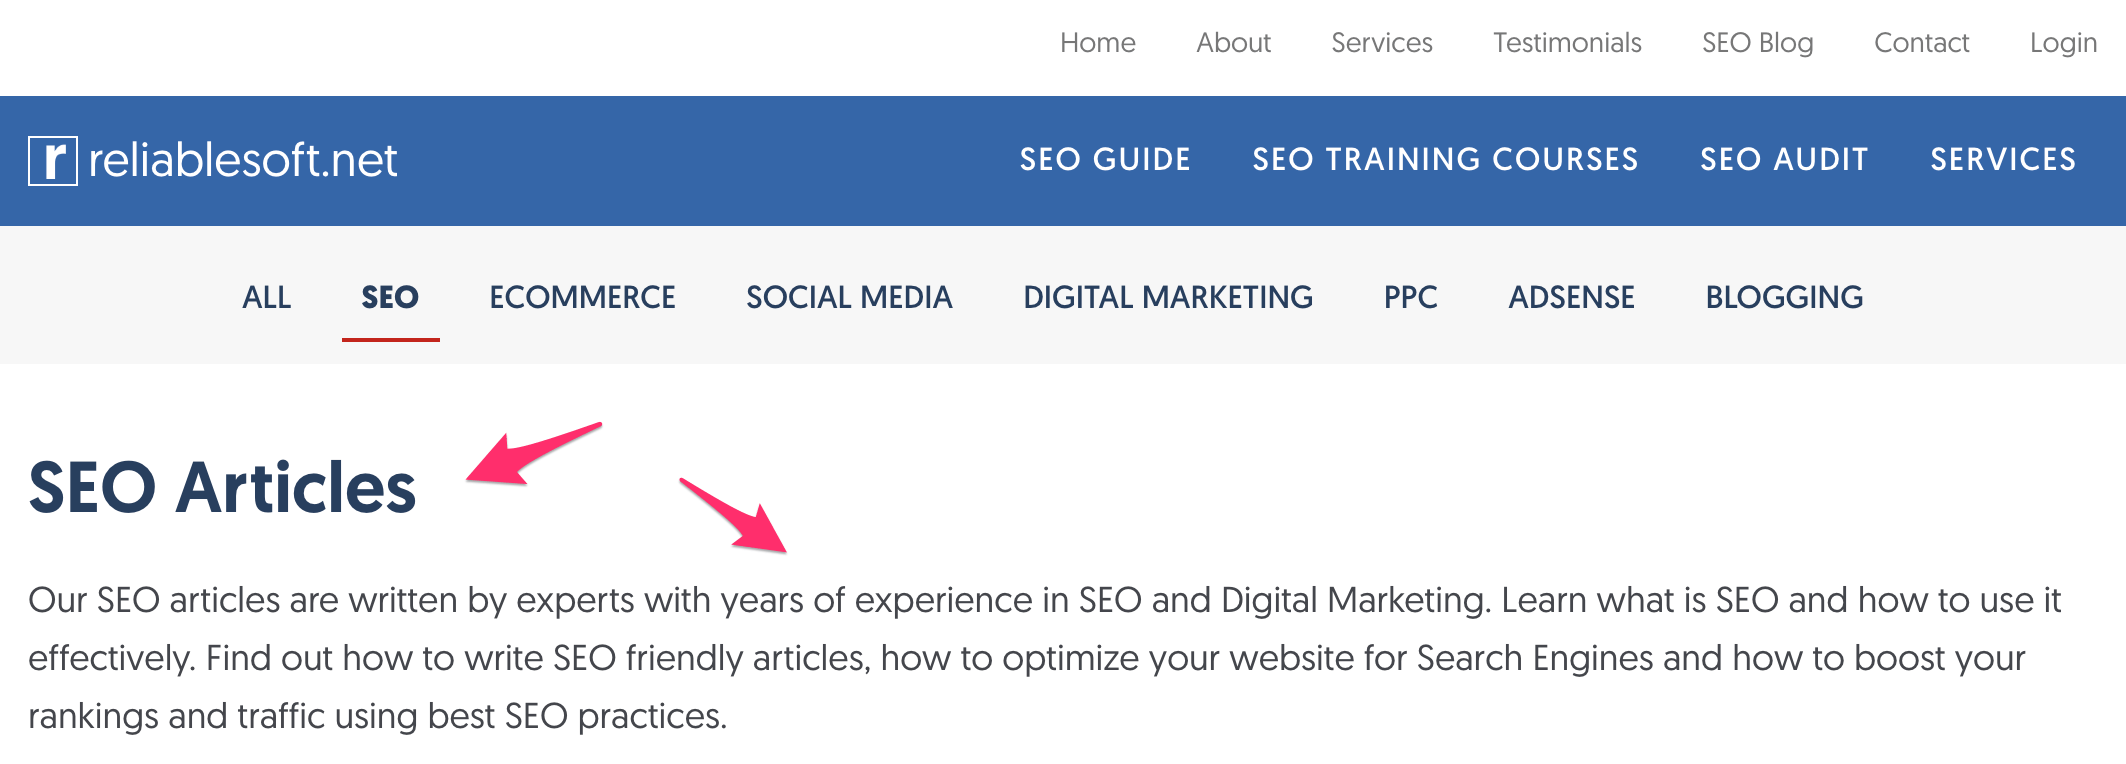Open the SEO AUDIT menu item
Image resolution: width=2126 pixels, height=764 pixels.
[x=1784, y=160]
